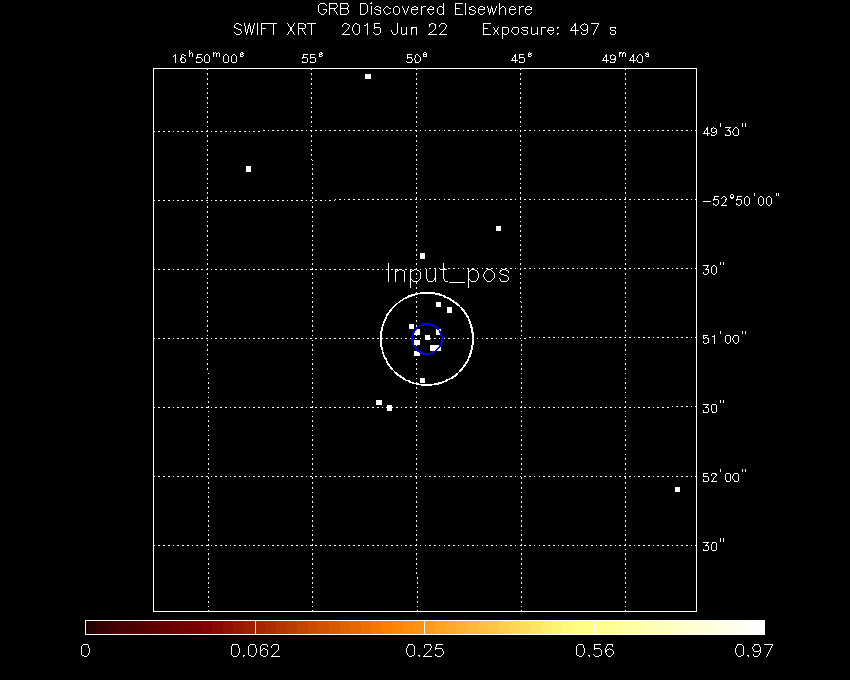
Task: Click the lone white dot in the upper-left area
Action: point(248,169)
